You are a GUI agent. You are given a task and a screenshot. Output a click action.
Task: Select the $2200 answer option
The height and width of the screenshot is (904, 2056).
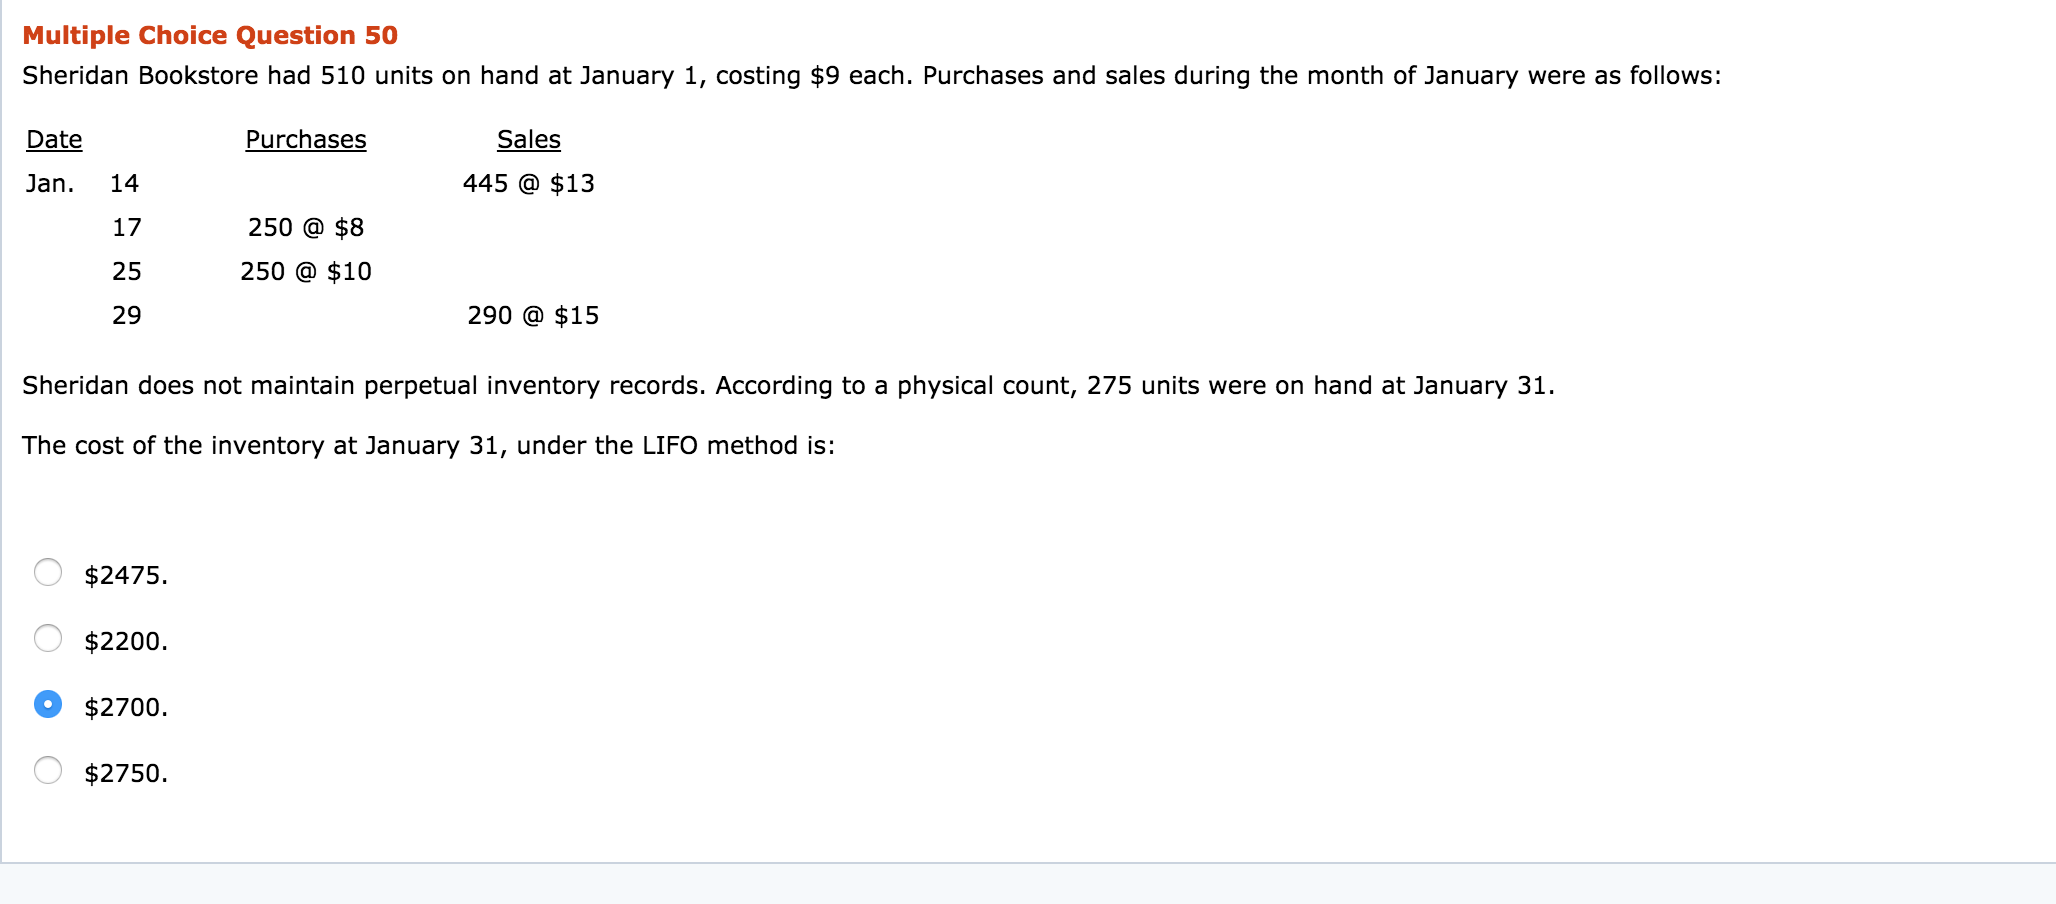coord(47,639)
